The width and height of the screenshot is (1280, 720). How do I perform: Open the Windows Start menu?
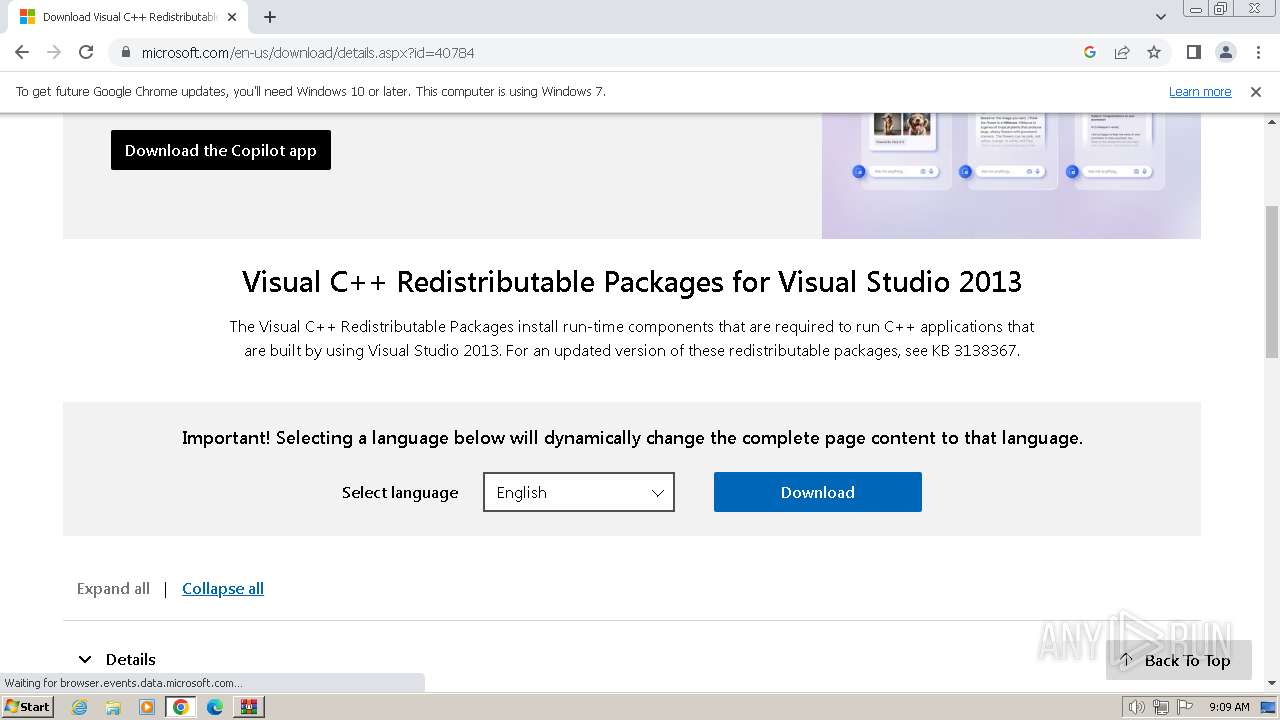click(28, 706)
